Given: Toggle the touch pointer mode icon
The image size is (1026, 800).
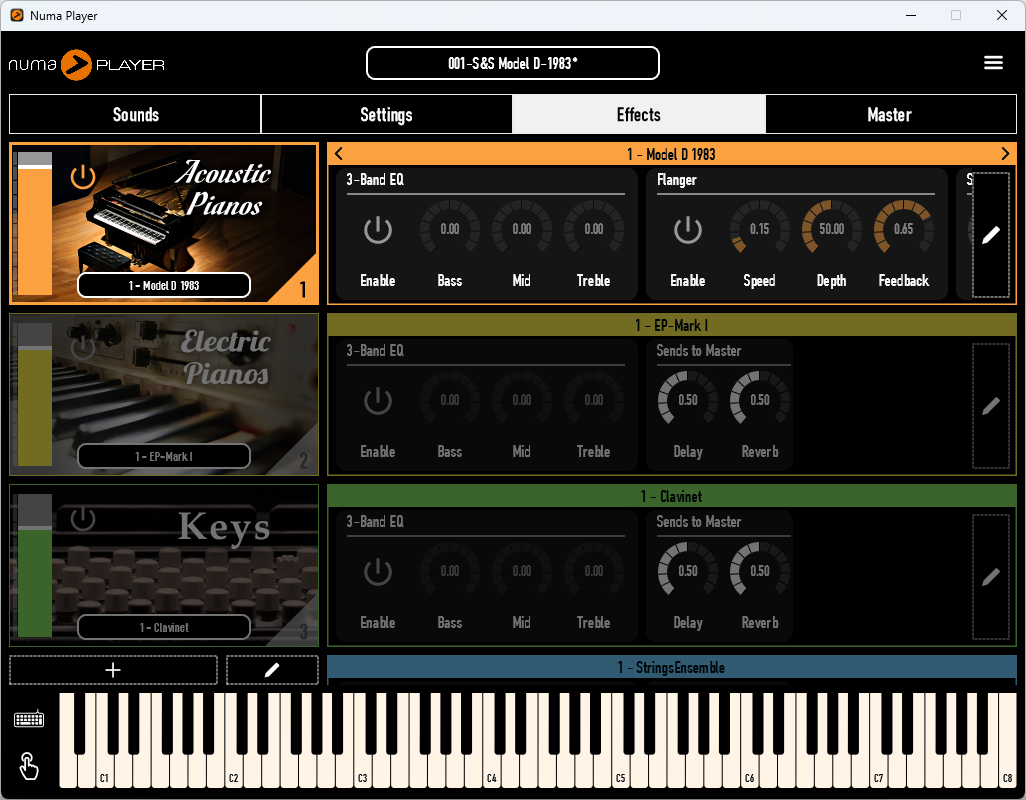Looking at the screenshot, I should pyautogui.click(x=28, y=765).
